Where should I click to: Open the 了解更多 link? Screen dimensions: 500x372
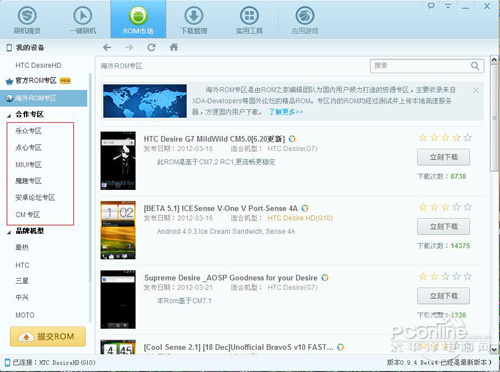286,112
